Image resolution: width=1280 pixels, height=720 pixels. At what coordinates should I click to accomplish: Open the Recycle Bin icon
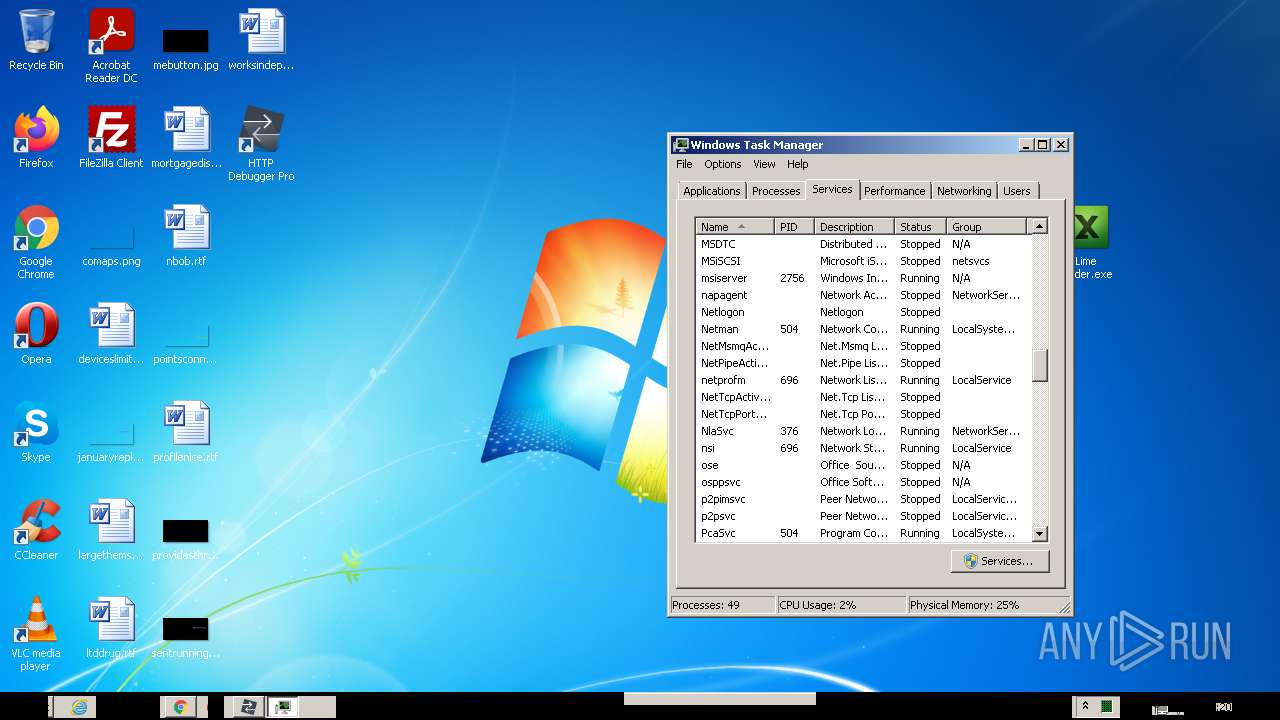coord(36,40)
